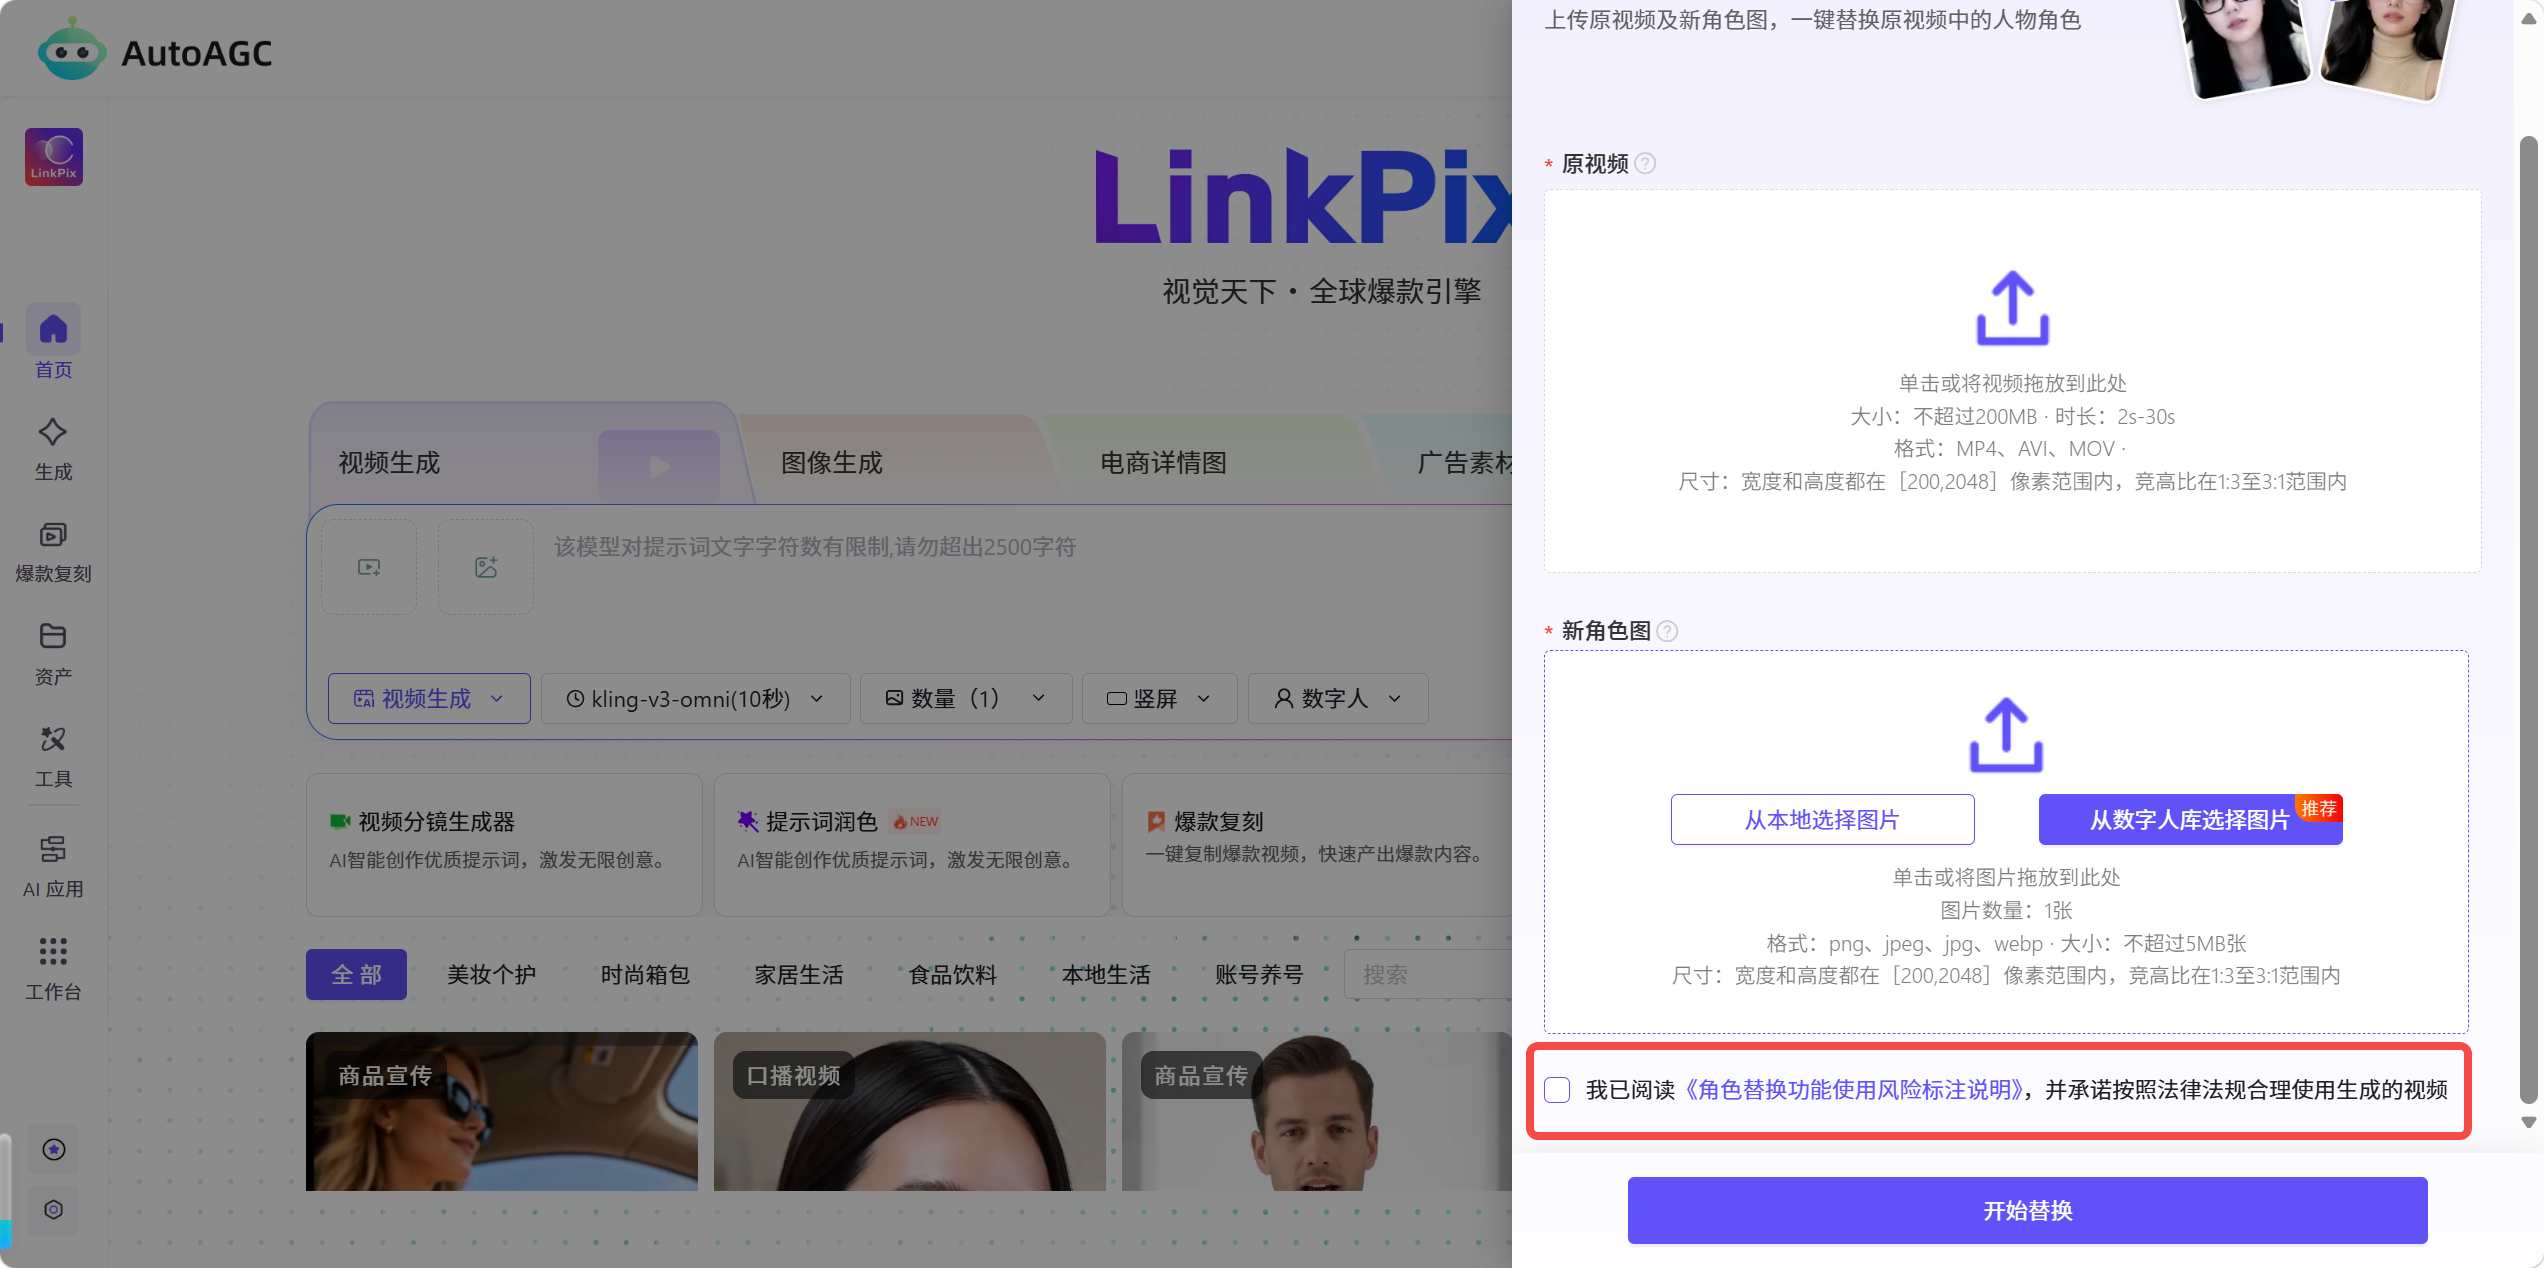
Task: Click the help icon next to 原视频
Action: (x=1645, y=163)
